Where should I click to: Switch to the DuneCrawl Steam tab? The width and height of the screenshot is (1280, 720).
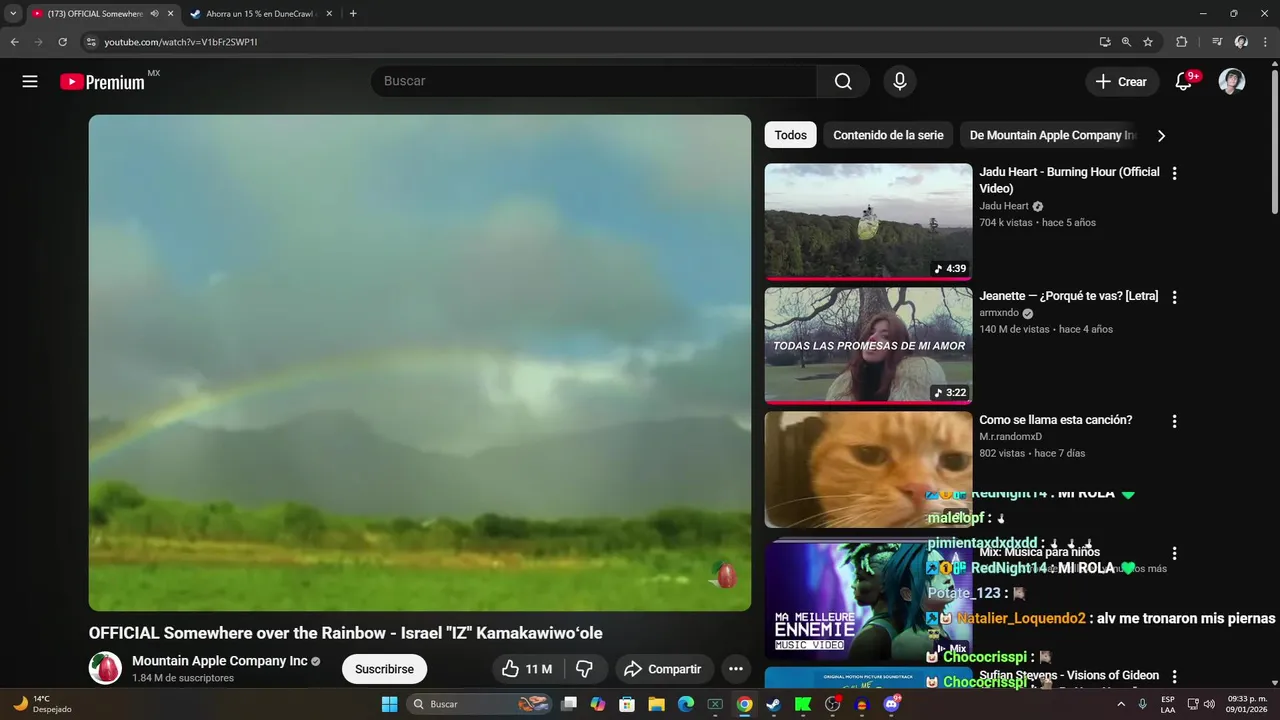point(262,14)
